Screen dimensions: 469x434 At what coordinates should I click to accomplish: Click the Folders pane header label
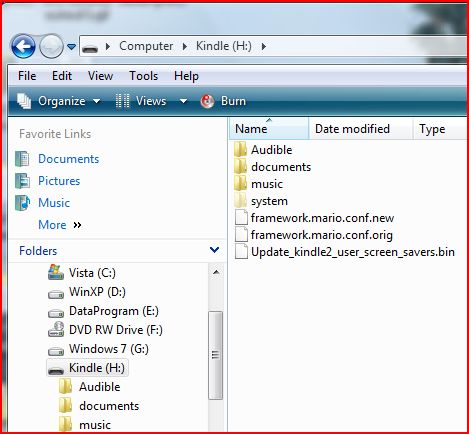(38, 251)
